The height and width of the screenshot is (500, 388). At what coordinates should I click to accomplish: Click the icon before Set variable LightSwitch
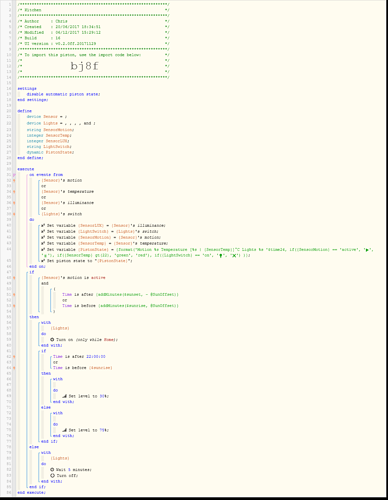tap(43, 231)
